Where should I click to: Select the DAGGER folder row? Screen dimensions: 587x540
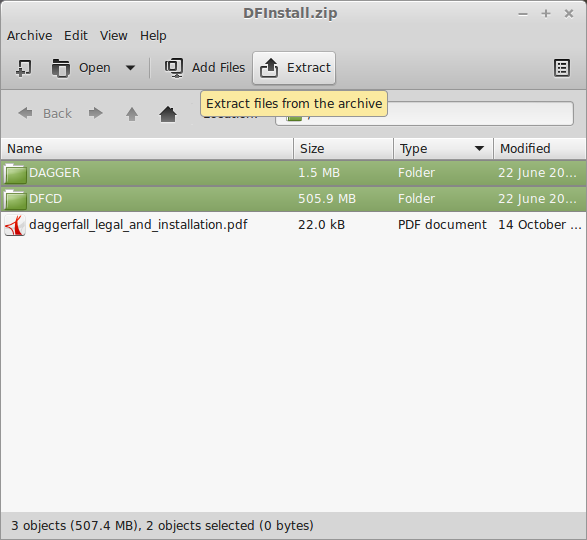[x=294, y=173]
